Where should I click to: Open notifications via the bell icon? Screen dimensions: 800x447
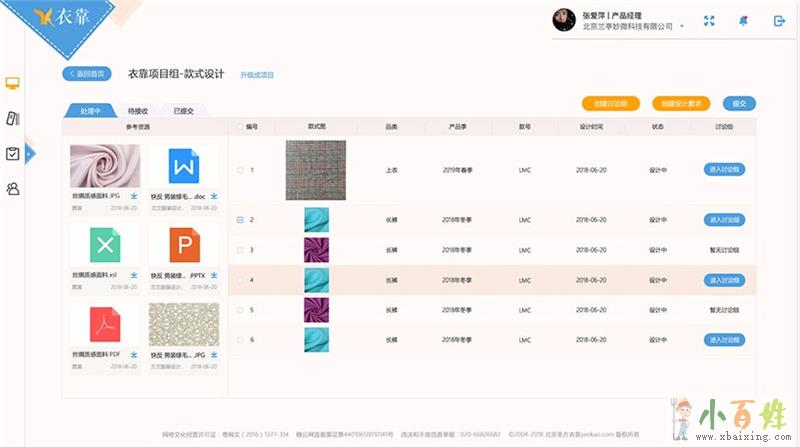pyautogui.click(x=743, y=21)
